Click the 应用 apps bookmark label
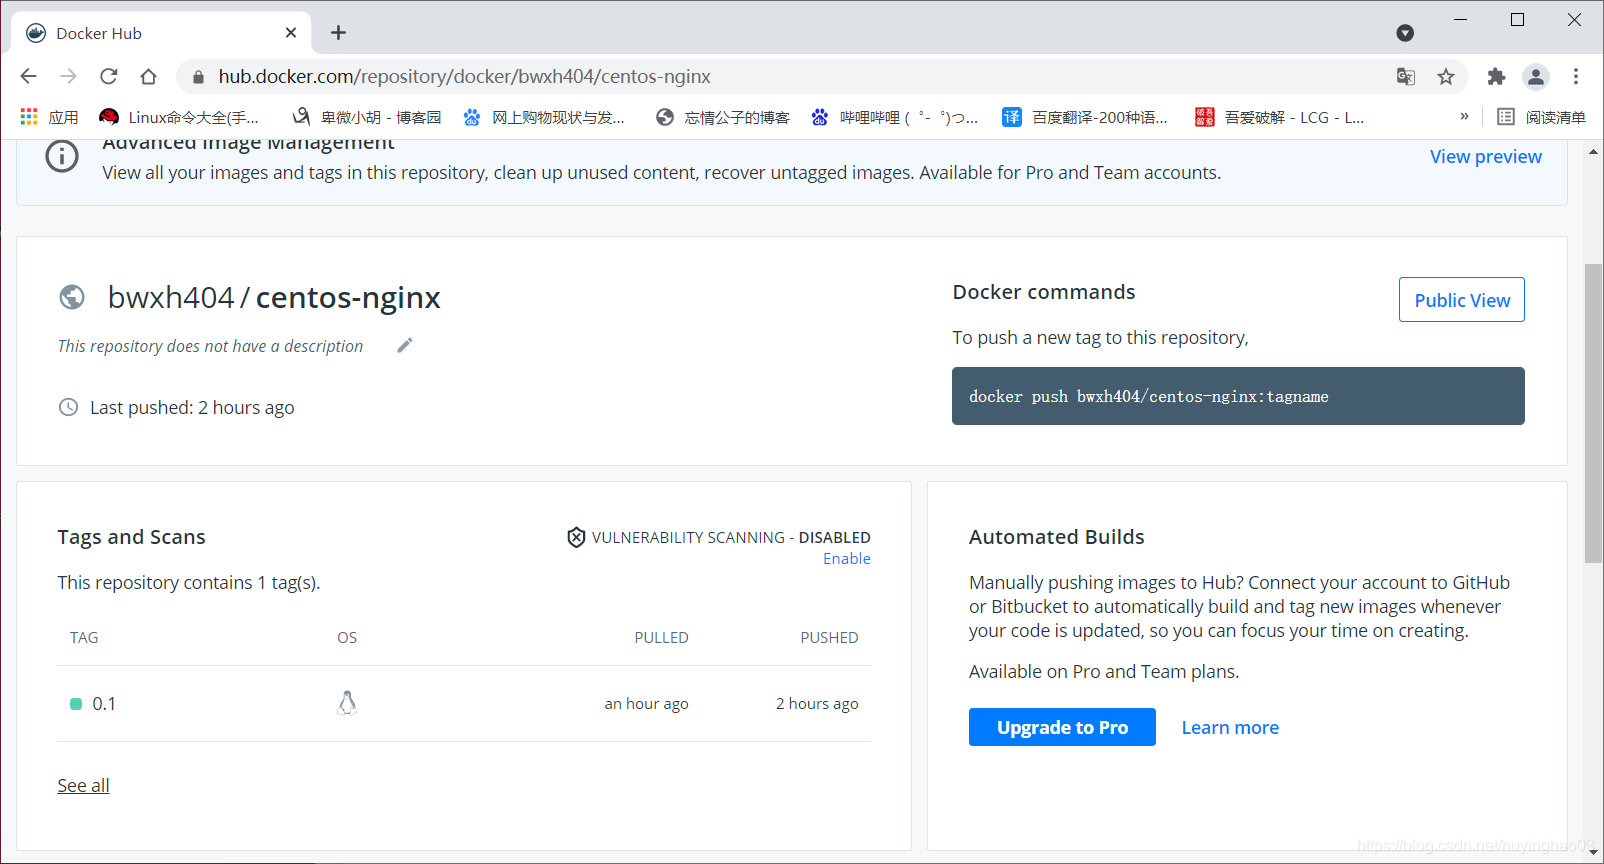This screenshot has height=864, width=1604. pos(63,117)
